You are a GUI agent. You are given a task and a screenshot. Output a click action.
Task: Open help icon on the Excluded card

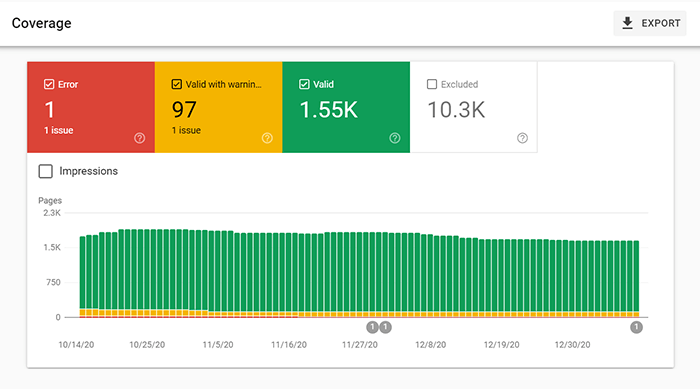click(522, 138)
